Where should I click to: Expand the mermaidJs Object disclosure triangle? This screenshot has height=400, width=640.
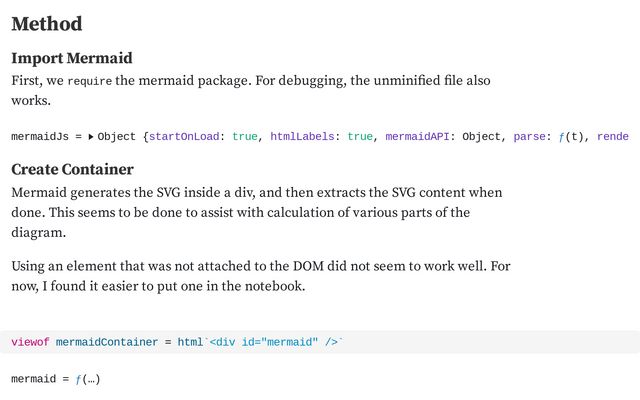(91, 137)
